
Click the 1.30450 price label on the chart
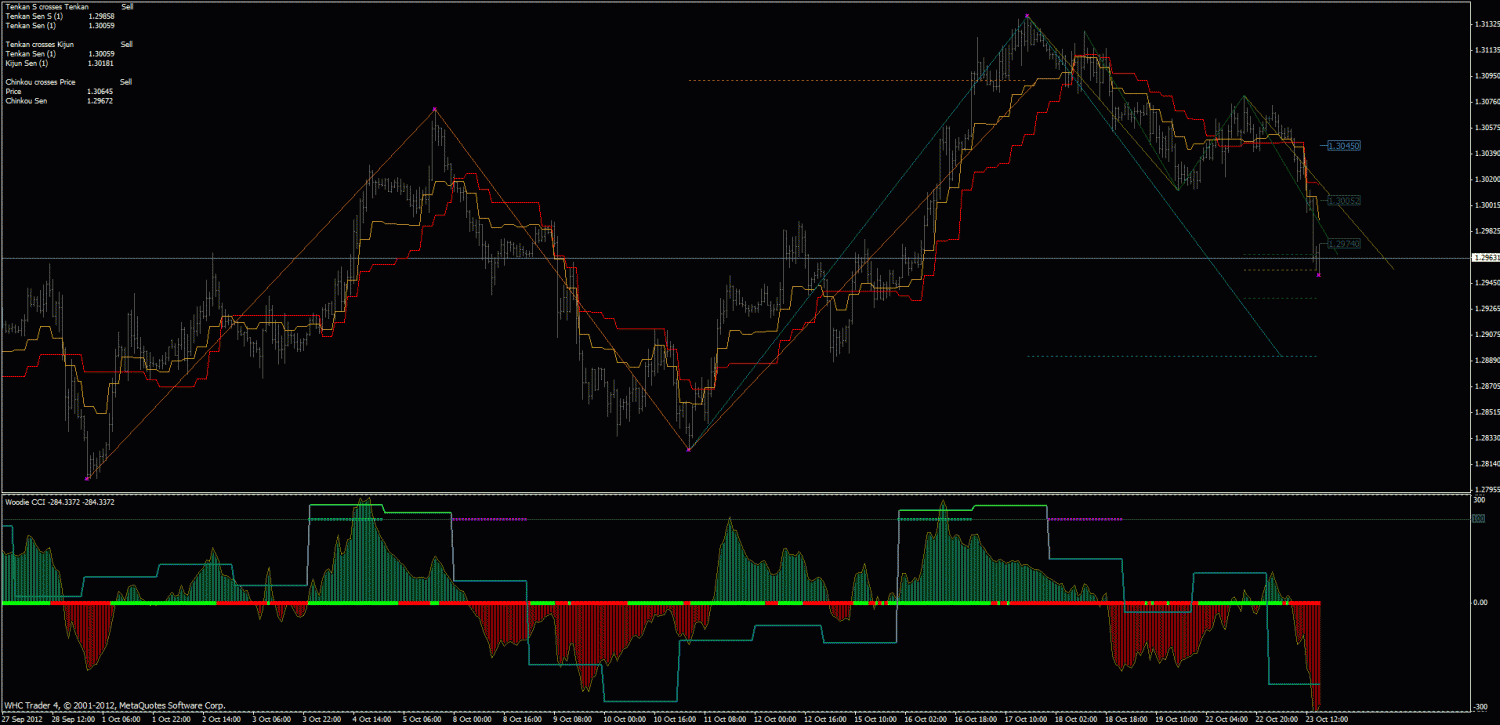coord(1345,145)
